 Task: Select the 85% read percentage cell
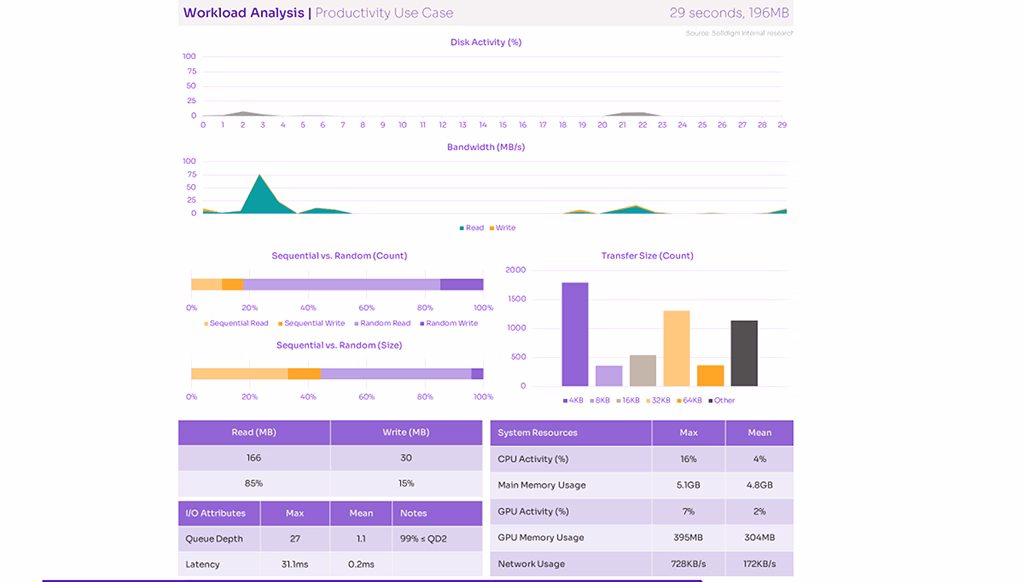254,483
